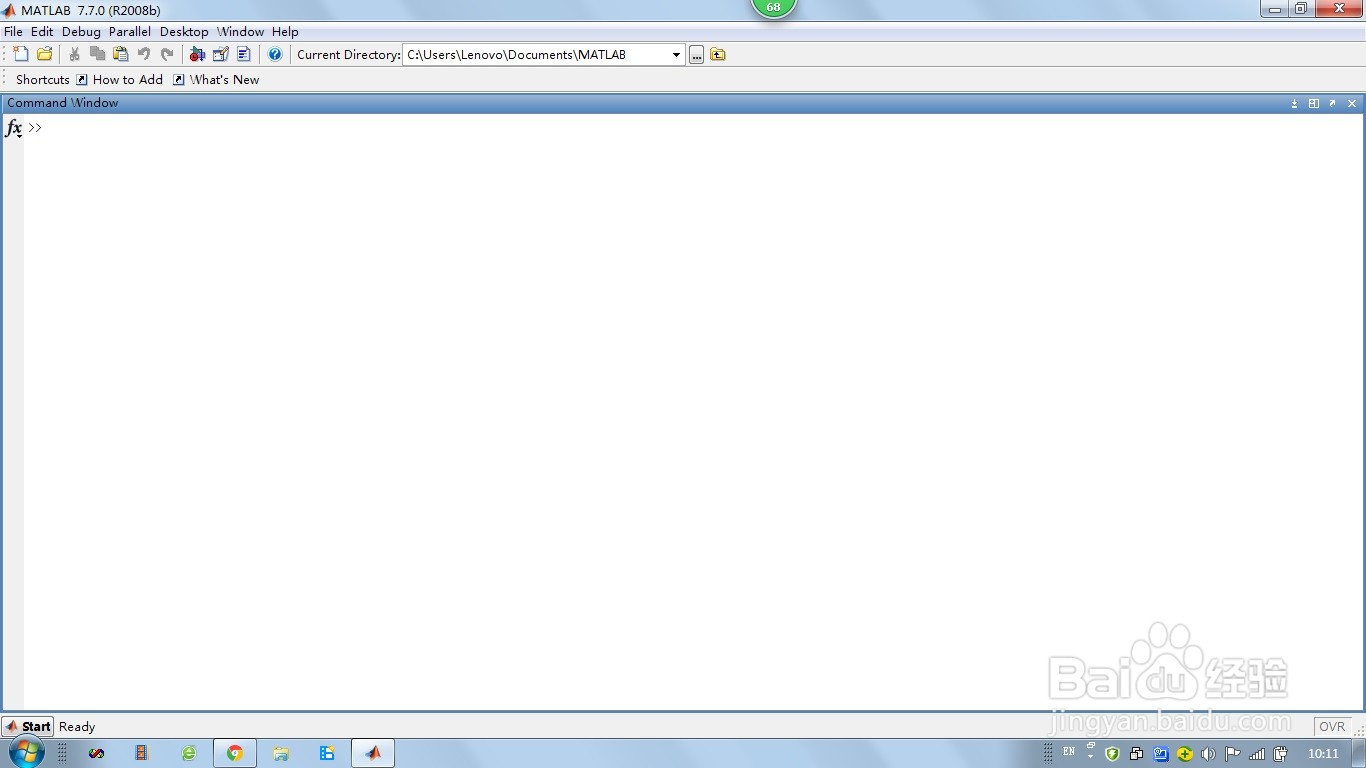This screenshot has height=768, width=1366.
Task: Click the green shield security tray icon
Action: (x=1112, y=754)
